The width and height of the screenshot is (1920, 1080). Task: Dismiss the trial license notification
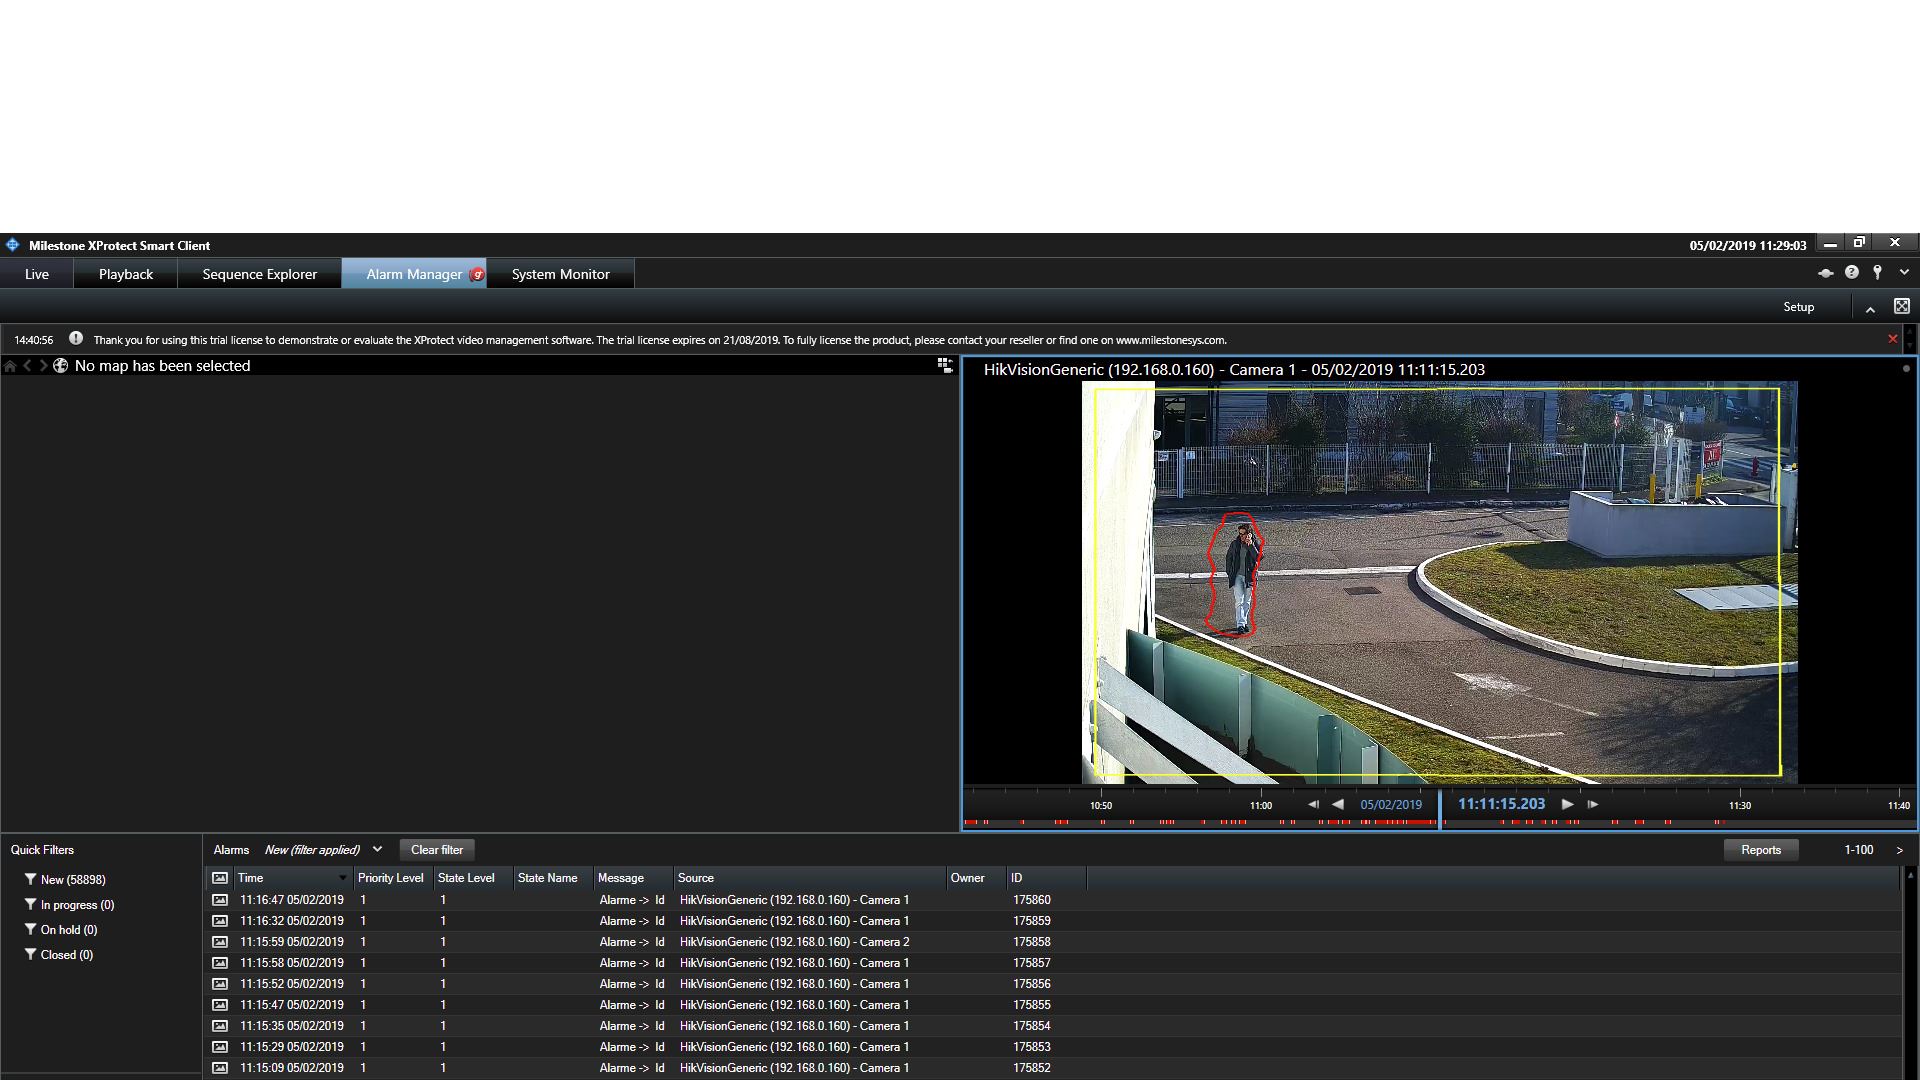pyautogui.click(x=1893, y=339)
